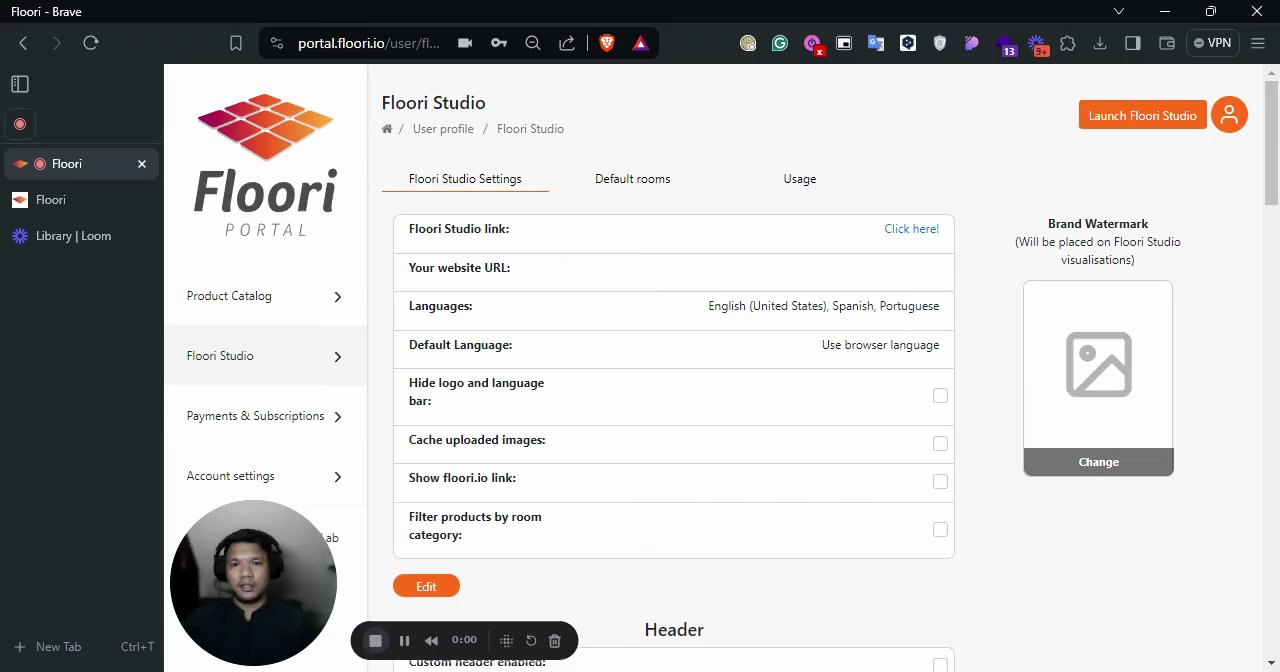
Task: Click the Grammarly extension icon
Action: (780, 43)
